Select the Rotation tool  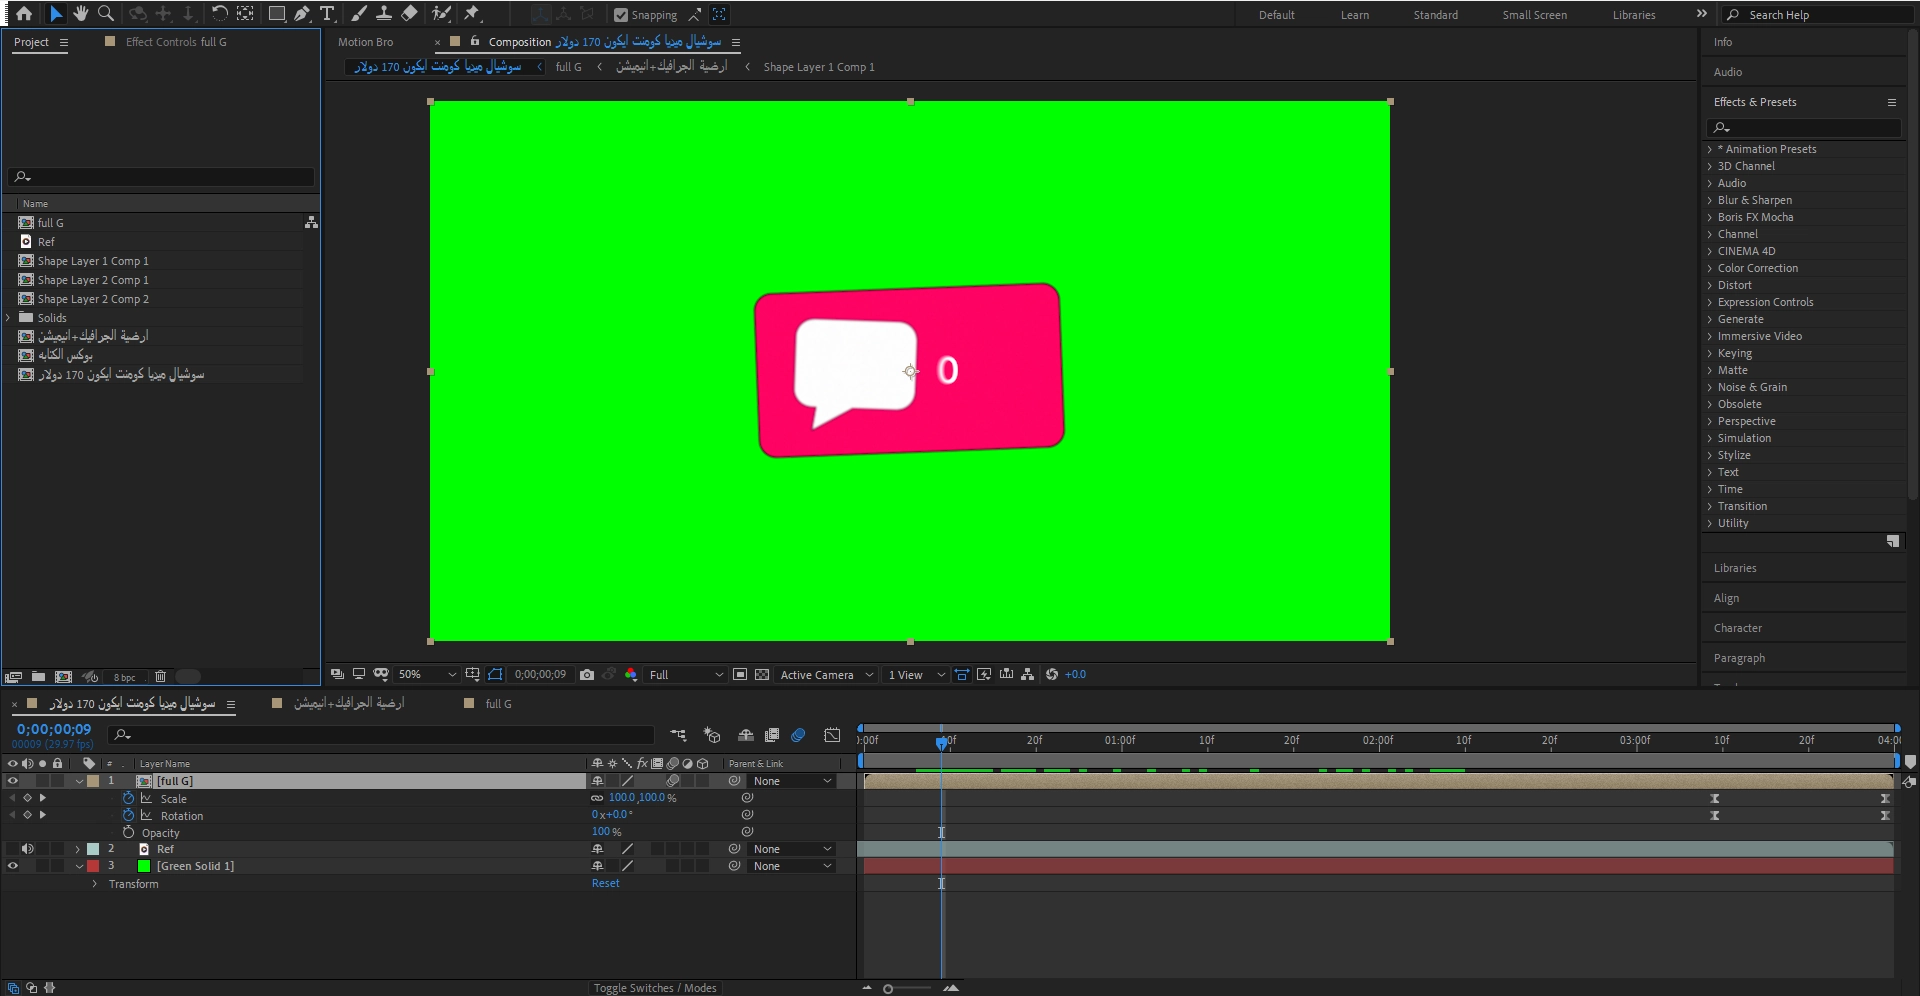[219, 14]
